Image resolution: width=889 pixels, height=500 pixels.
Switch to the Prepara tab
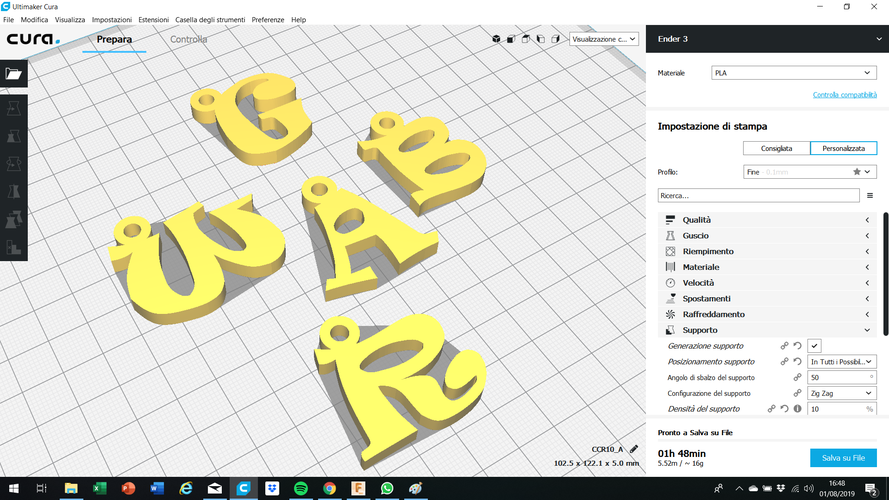tap(114, 39)
